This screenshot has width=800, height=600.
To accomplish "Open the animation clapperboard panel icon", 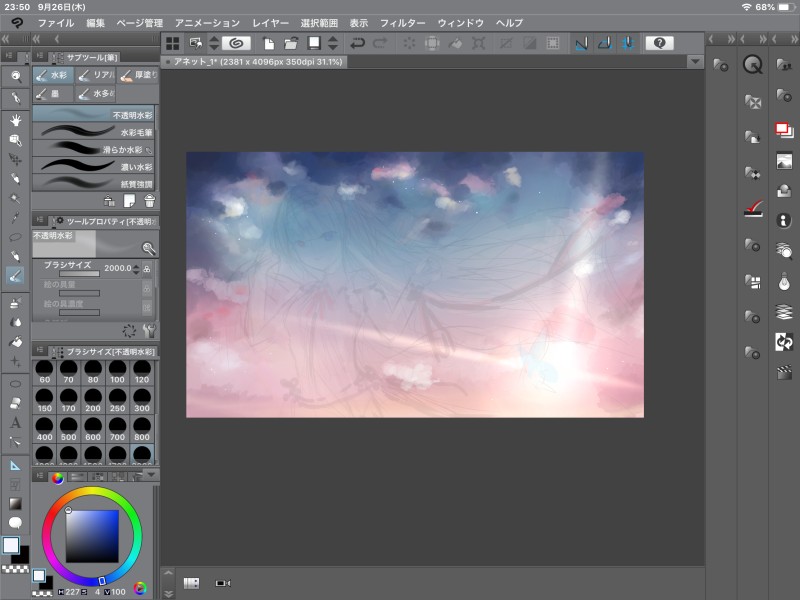I will [x=784, y=372].
